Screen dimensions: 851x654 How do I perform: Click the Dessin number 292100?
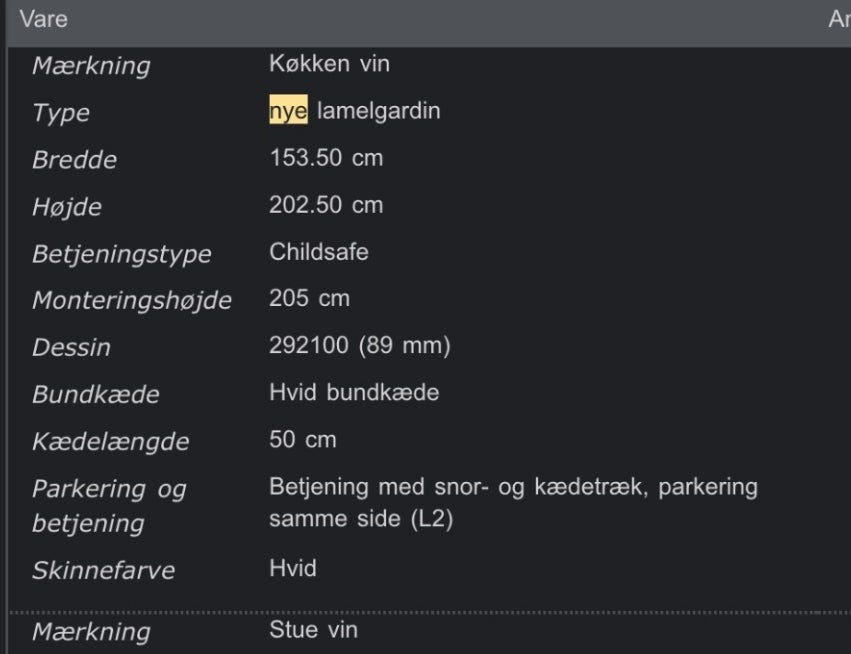click(308, 346)
